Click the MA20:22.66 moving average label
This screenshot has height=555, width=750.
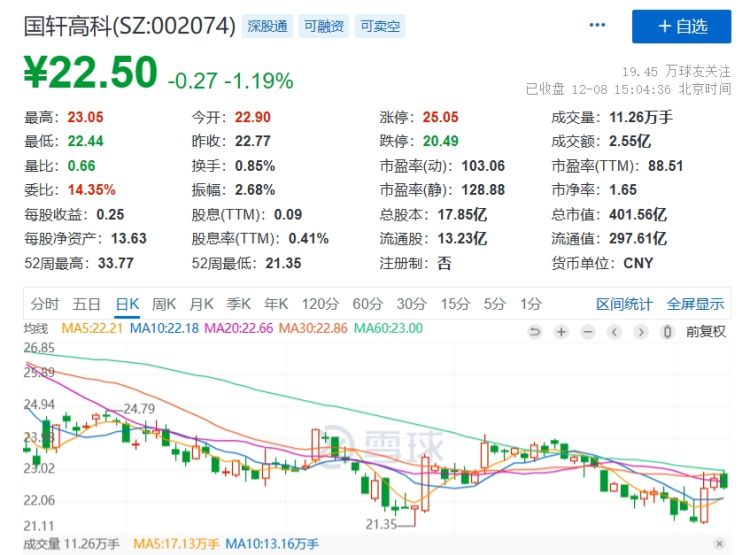point(239,328)
